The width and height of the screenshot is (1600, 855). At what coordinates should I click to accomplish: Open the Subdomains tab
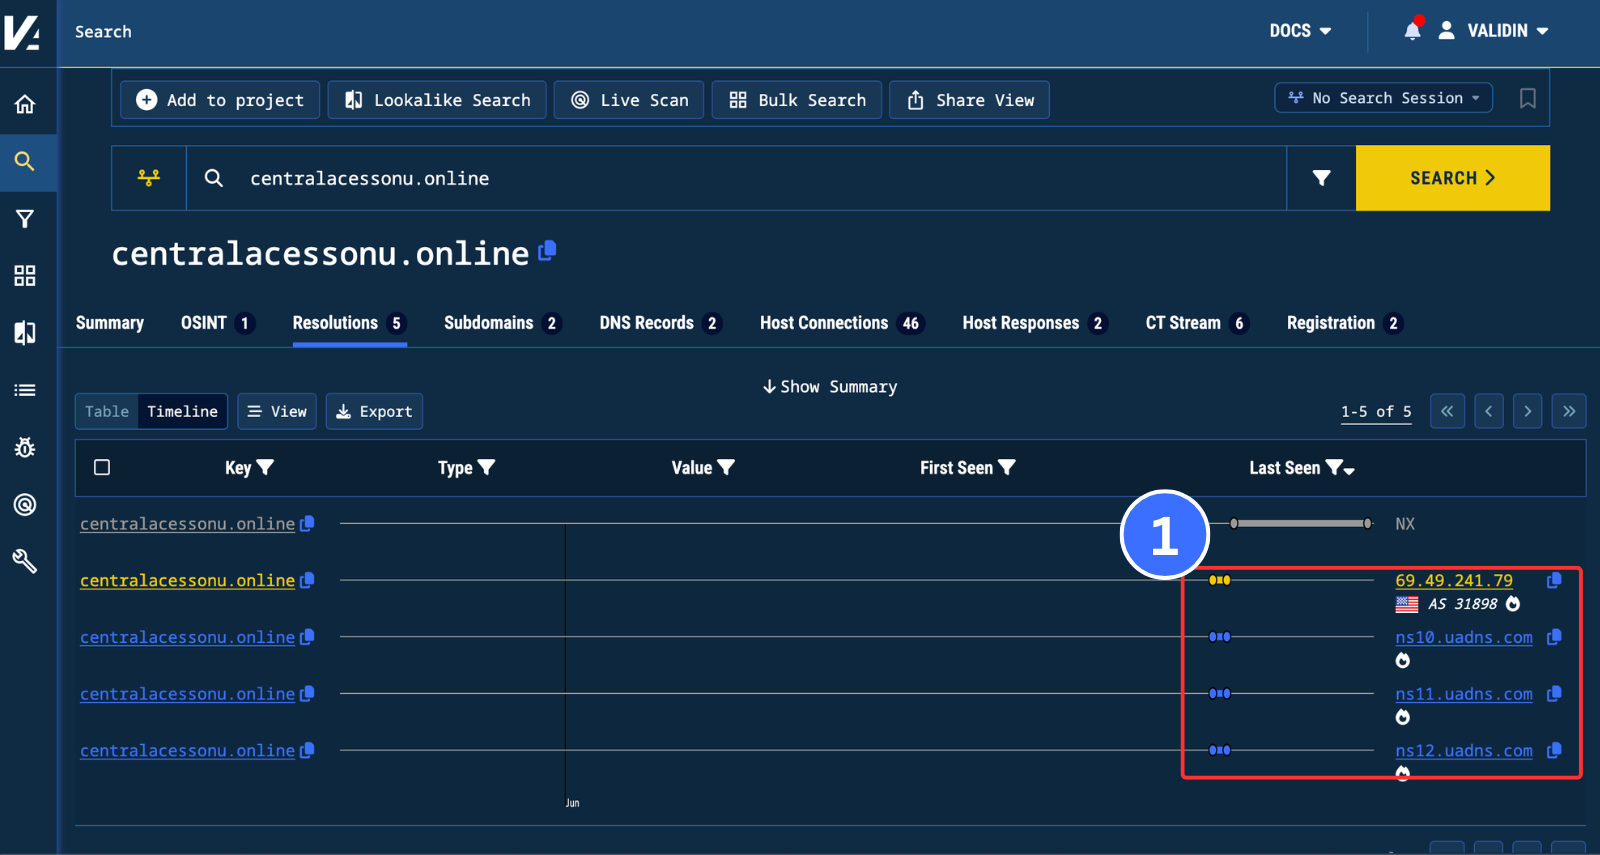coord(502,323)
